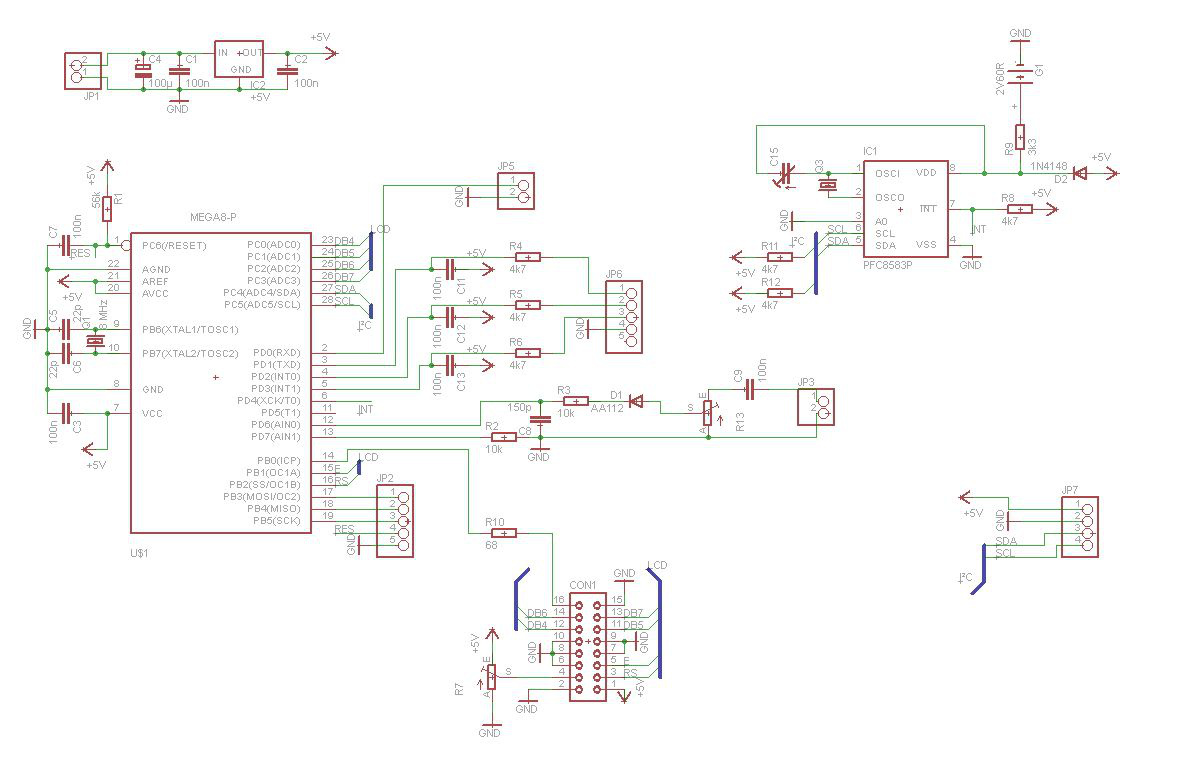Click resistor R9 3k3 symbol
Screen dimensions: 1178x782
pos(1020,137)
